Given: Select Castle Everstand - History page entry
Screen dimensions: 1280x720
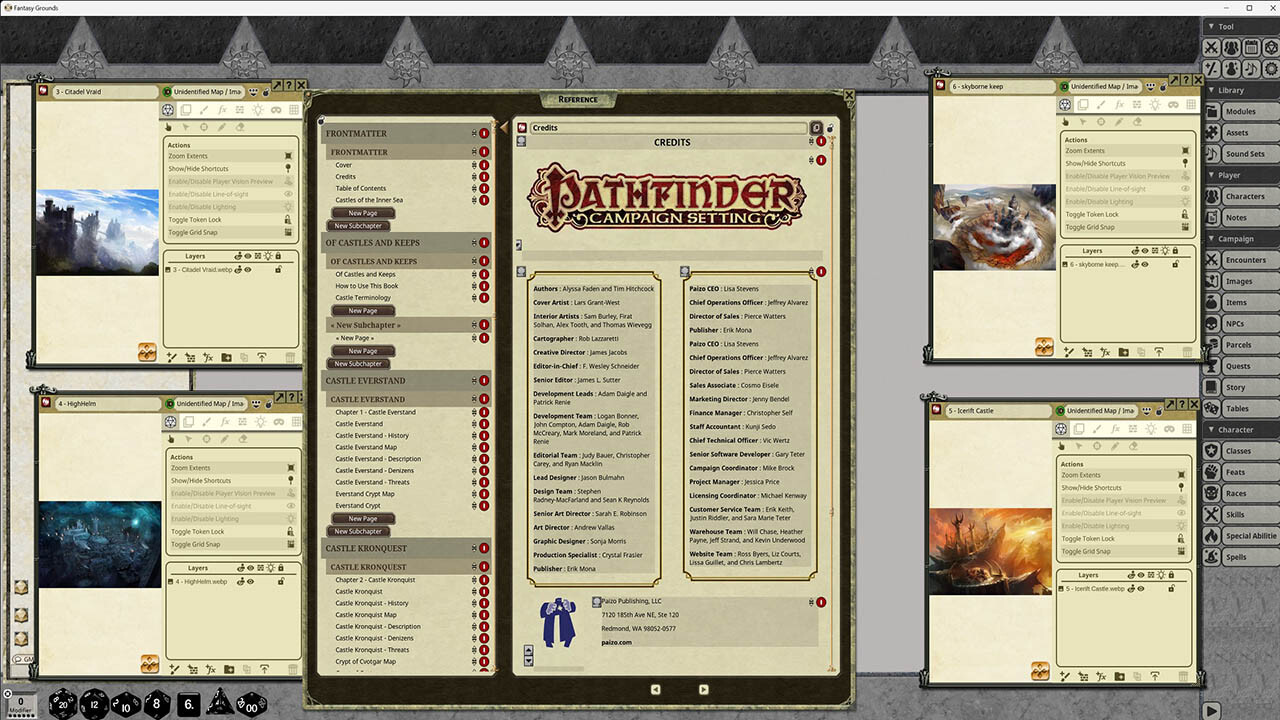Looking at the screenshot, I should click(372, 436).
